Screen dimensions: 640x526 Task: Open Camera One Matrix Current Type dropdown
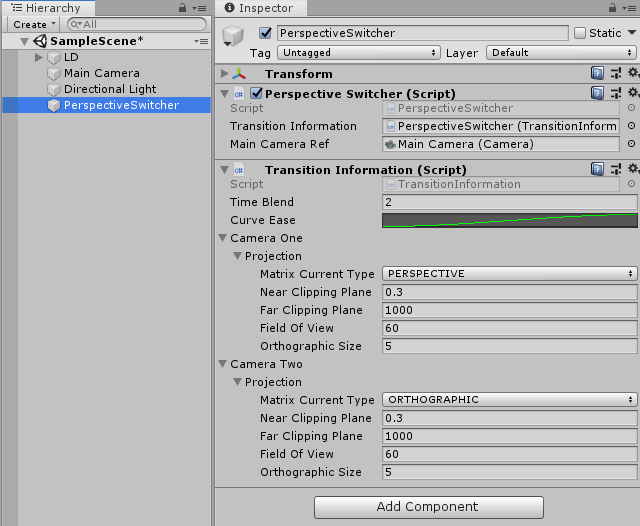(x=509, y=273)
